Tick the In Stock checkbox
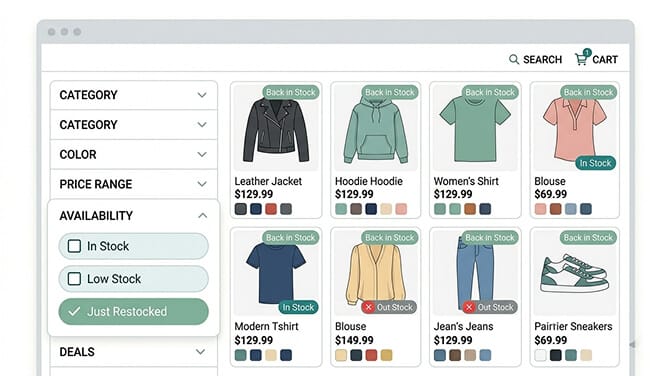 coord(74,246)
